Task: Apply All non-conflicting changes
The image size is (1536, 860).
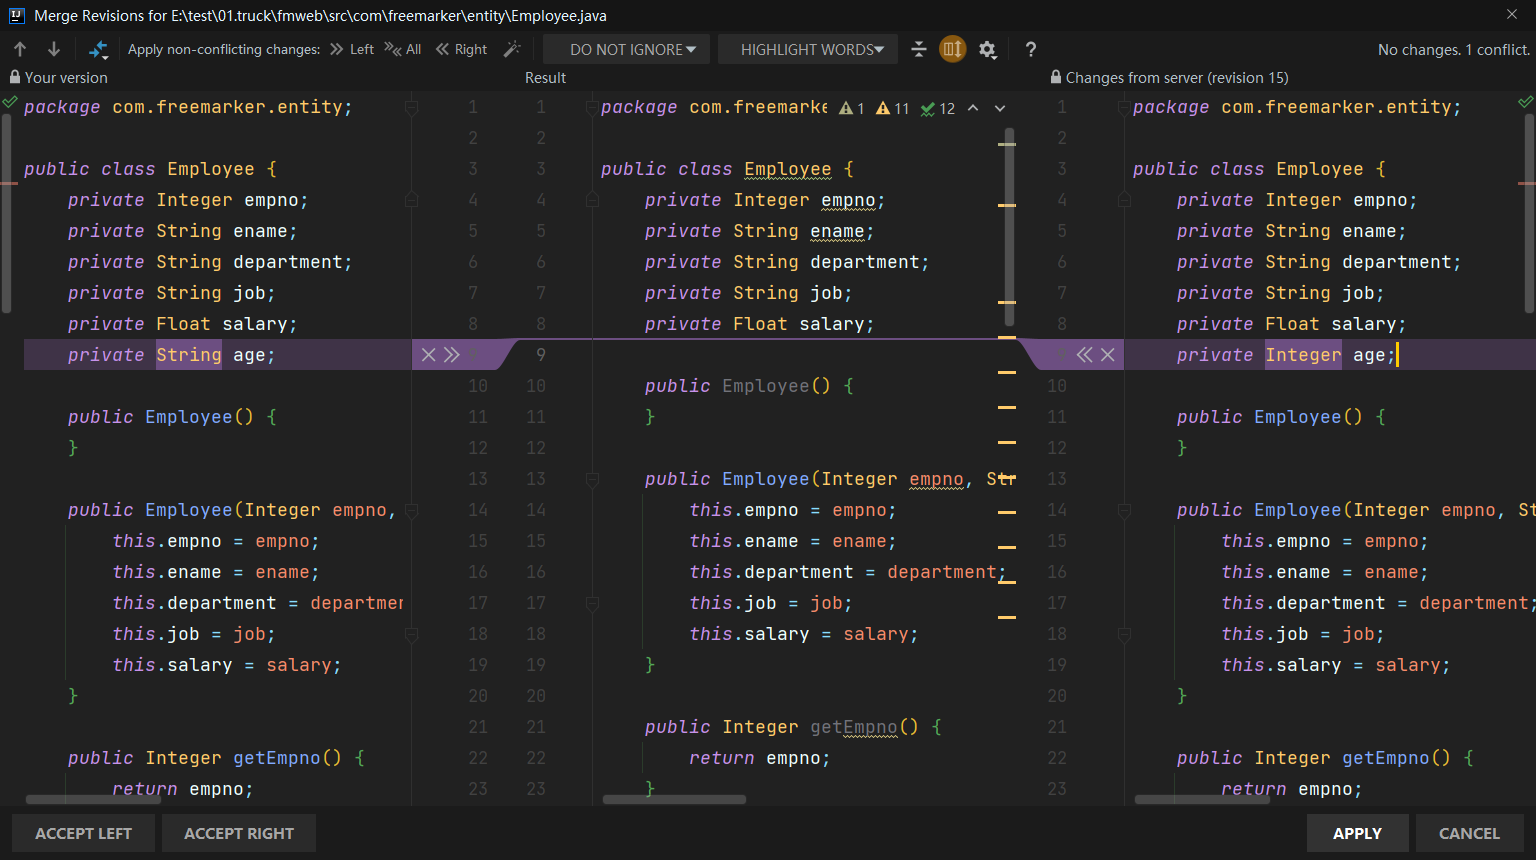Action: pos(403,49)
